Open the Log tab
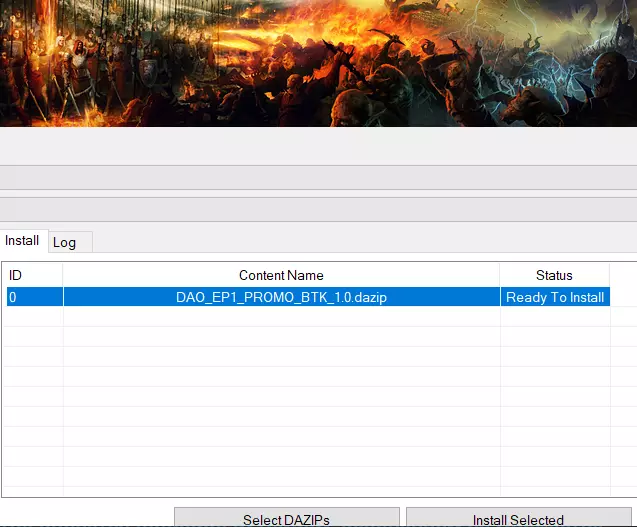Screen dimensions: 637x527 tap(70, 243)
